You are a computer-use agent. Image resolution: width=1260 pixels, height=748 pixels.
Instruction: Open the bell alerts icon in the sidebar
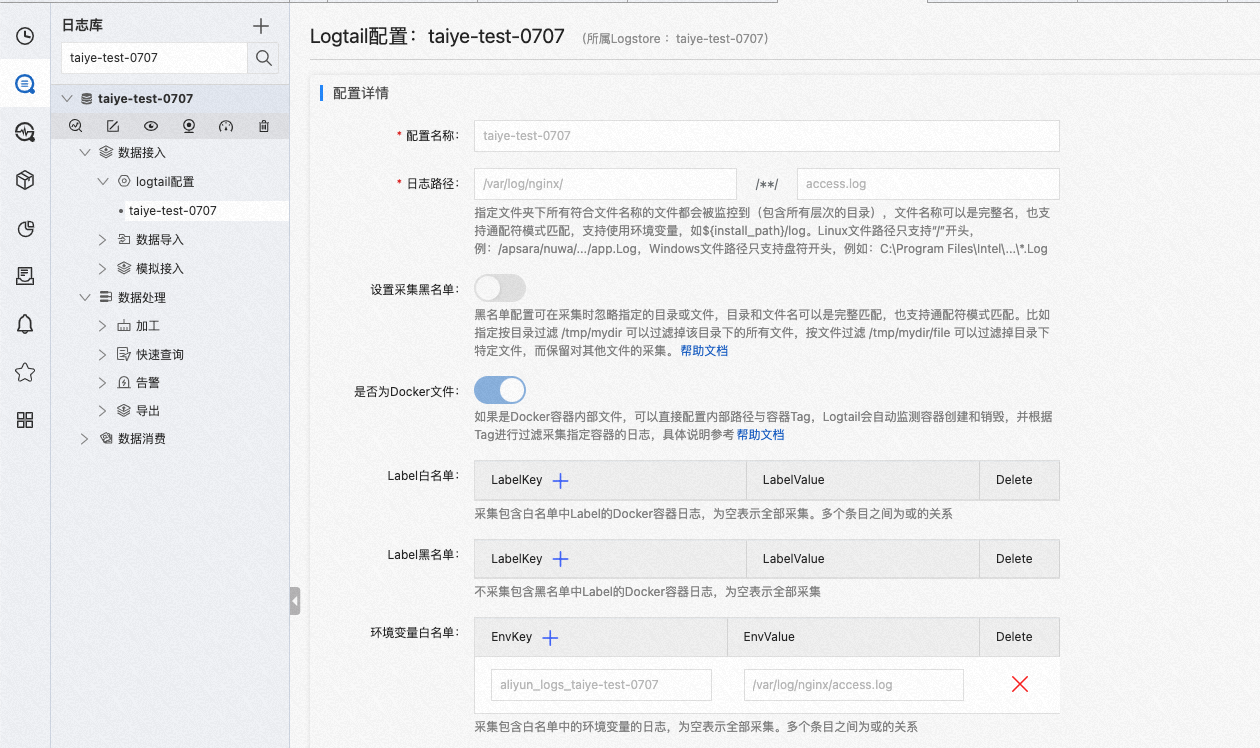click(x=24, y=324)
